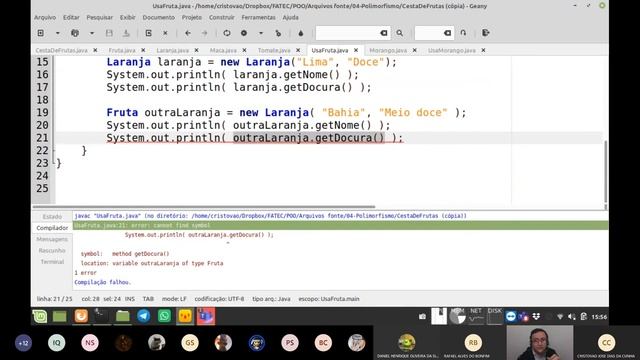Select the Estado message panel tab
The image size is (640, 360).
[52, 217]
